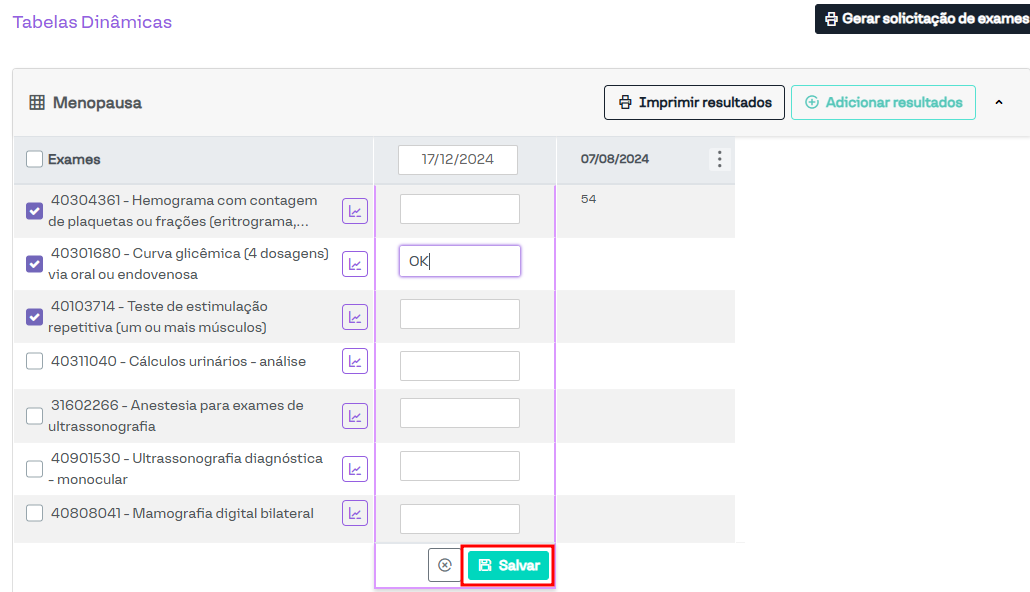The height and width of the screenshot is (592, 1030).
Task: Click the Salvar button
Action: coord(508,565)
